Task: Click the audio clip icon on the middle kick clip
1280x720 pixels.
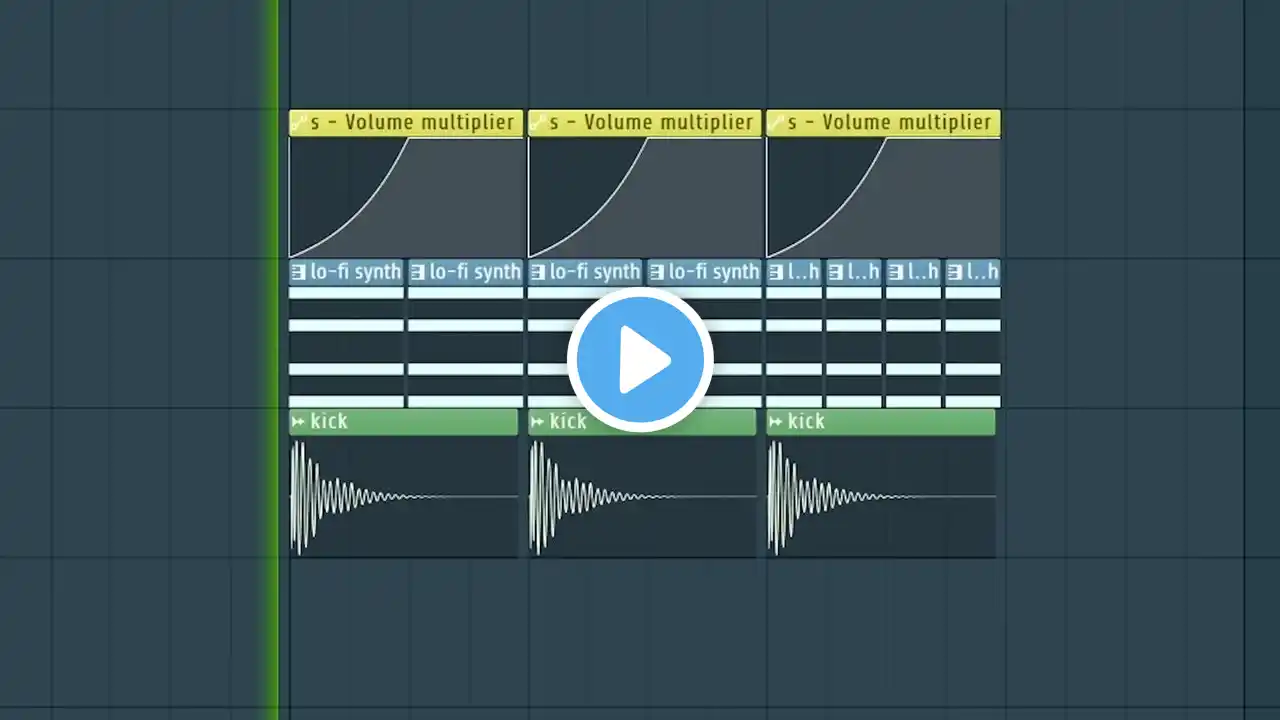Action: (x=537, y=422)
